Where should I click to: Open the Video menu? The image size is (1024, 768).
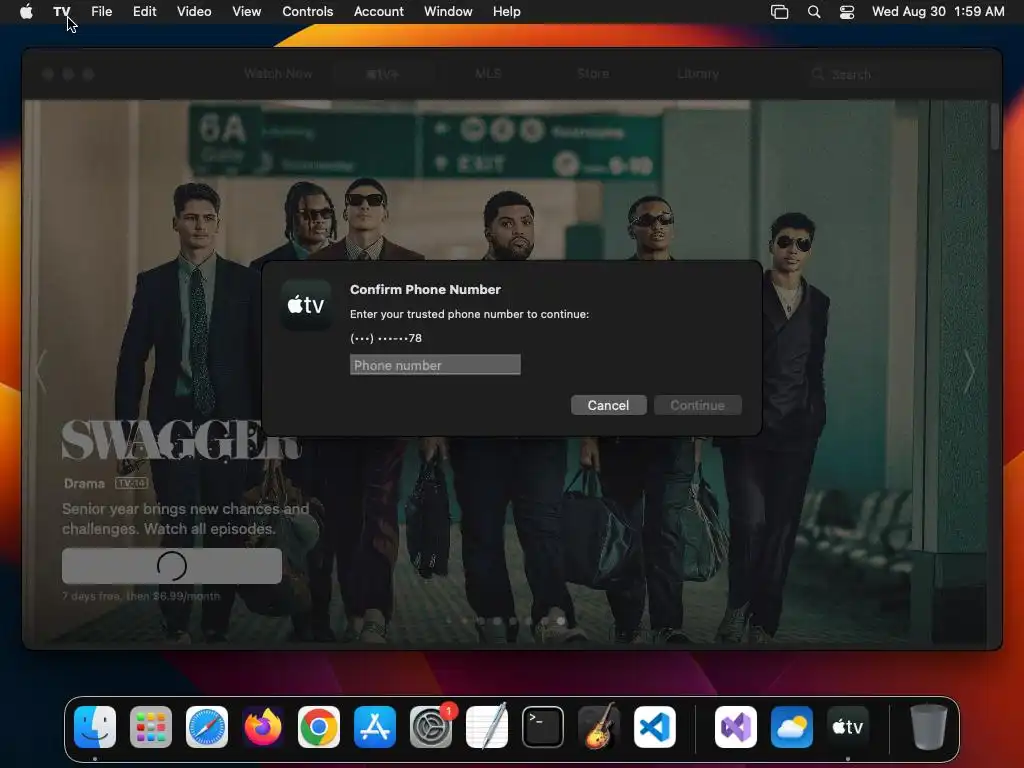click(x=194, y=11)
